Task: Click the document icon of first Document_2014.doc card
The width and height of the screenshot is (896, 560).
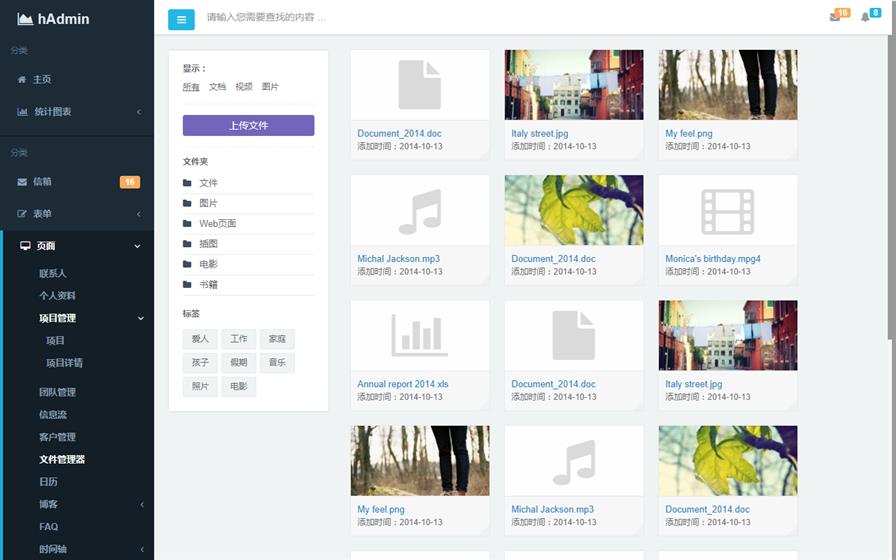Action: point(420,85)
